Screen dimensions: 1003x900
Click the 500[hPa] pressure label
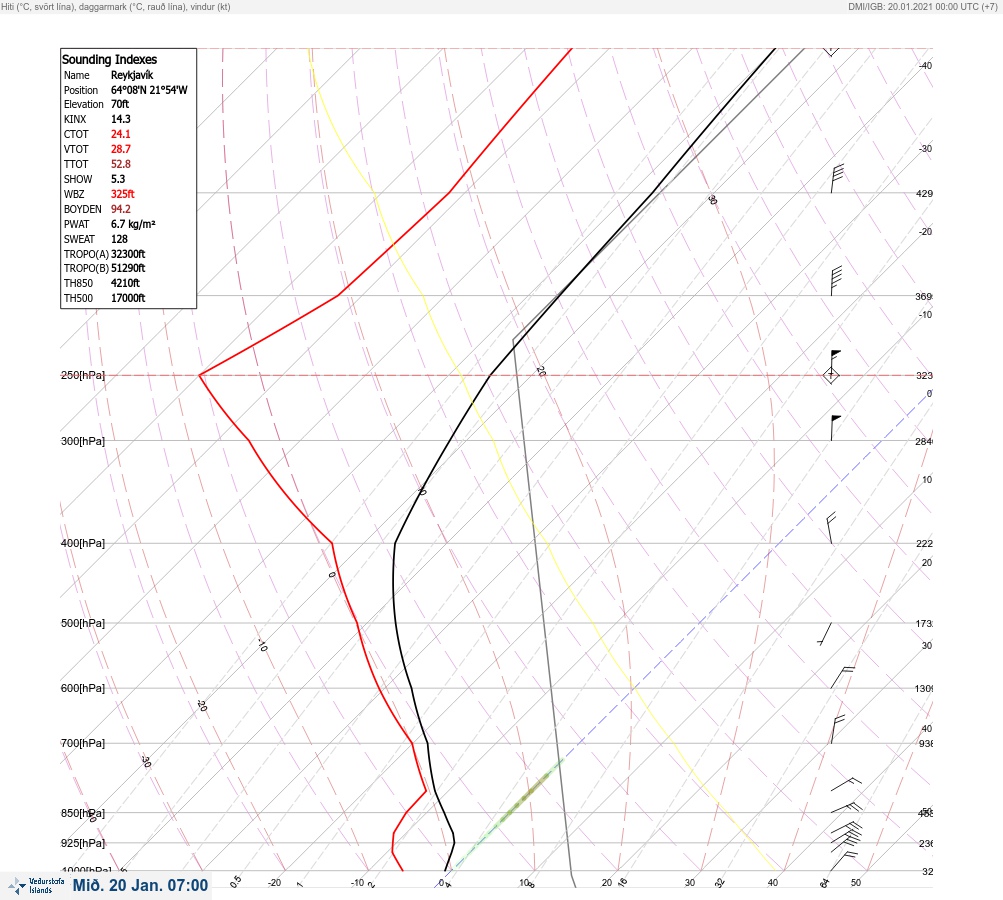(83, 623)
